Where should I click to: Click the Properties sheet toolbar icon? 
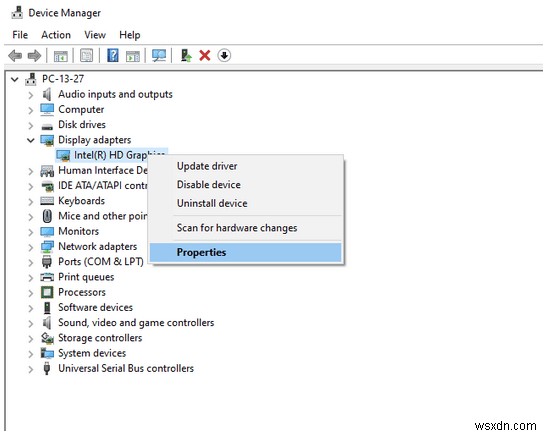click(x=87, y=56)
